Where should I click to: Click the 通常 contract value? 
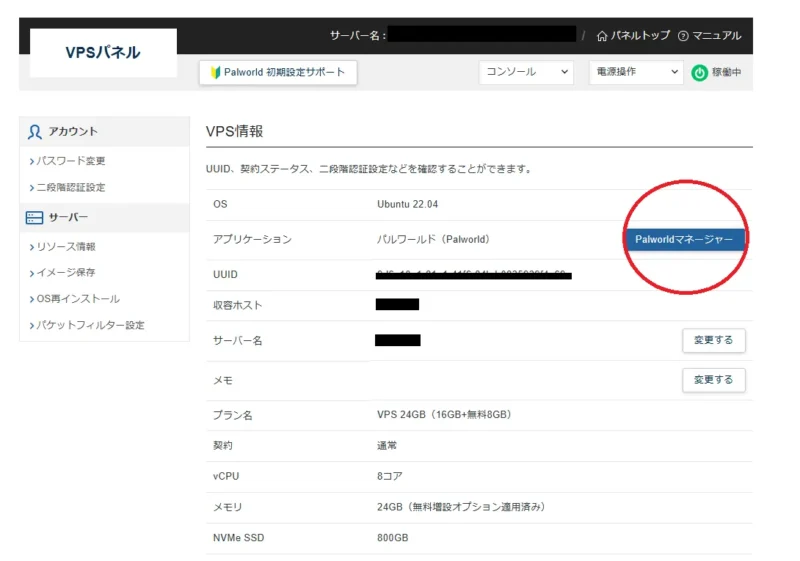(387, 445)
